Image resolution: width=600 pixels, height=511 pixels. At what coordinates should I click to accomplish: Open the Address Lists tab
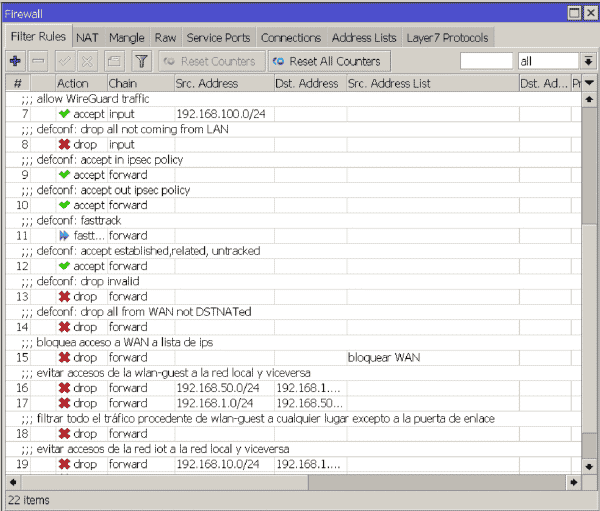pos(364,38)
